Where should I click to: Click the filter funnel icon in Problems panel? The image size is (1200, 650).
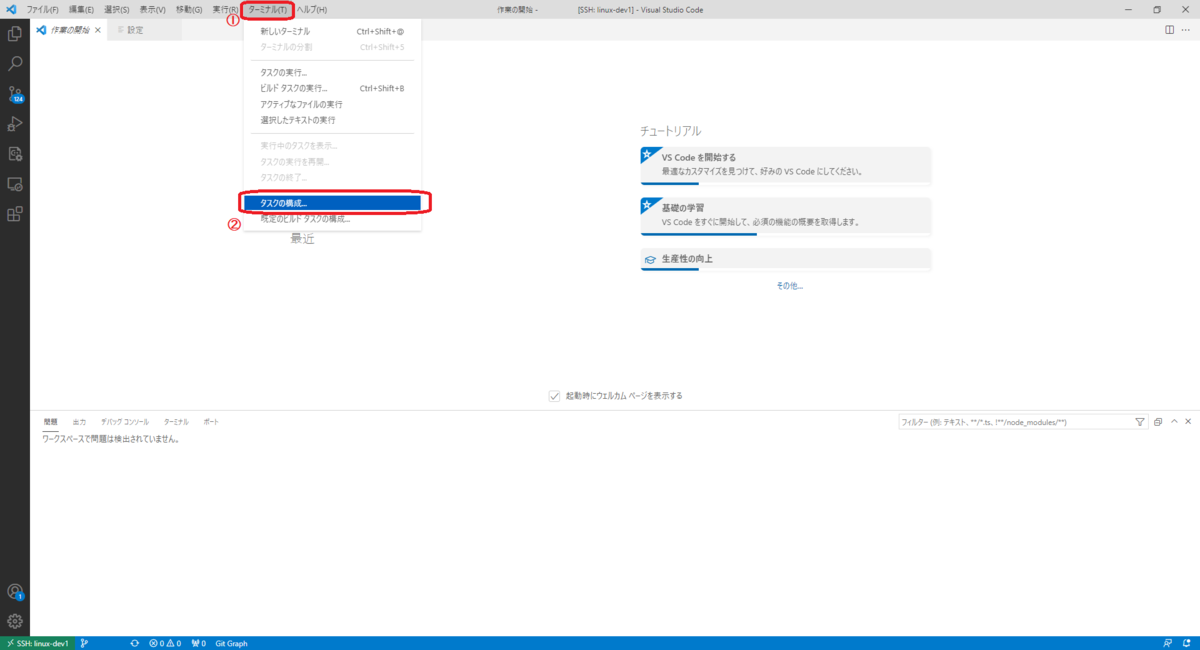[x=1140, y=422]
